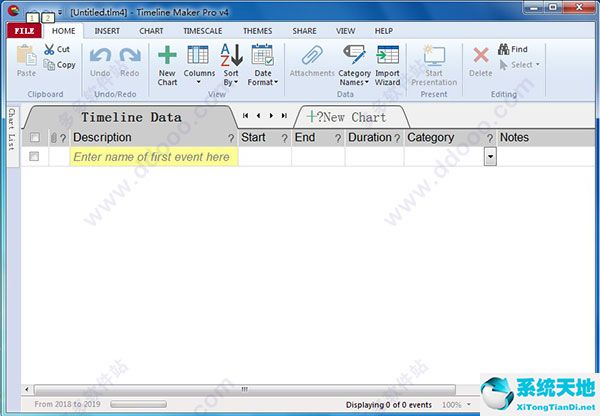The width and height of the screenshot is (600, 416).
Task: Start Presentation from the ribbon
Action: 434,65
